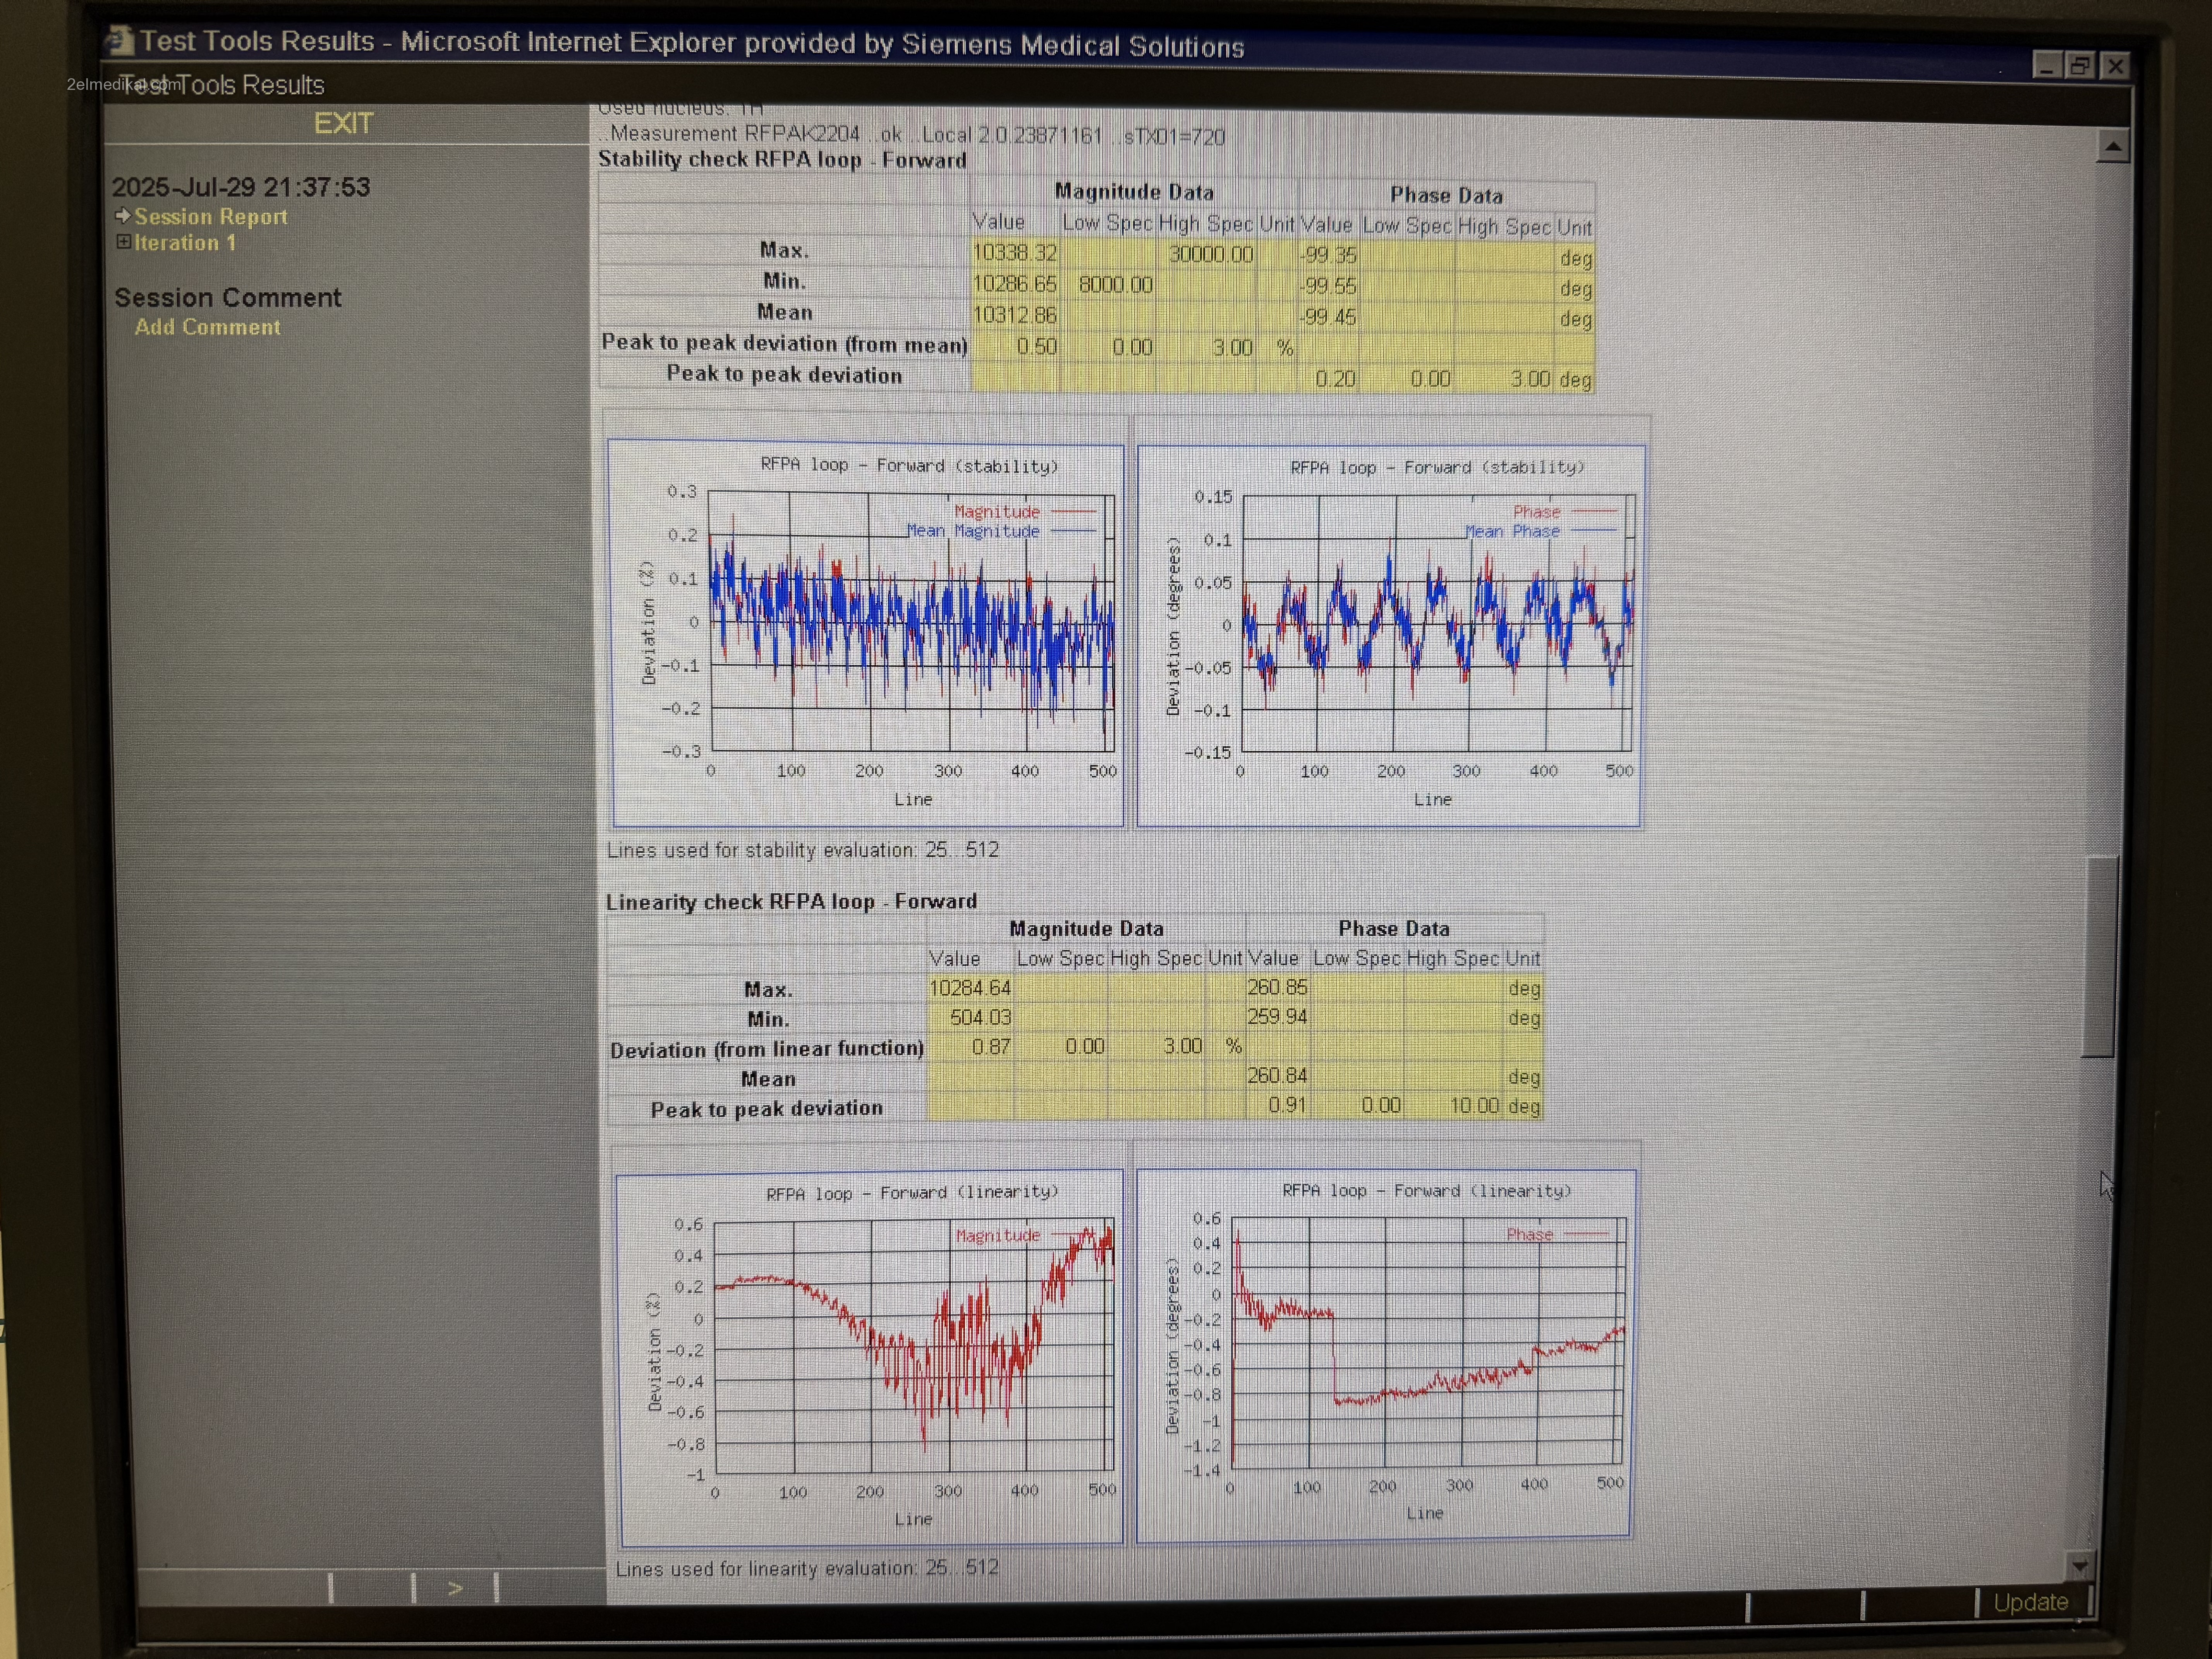Click the linearity deviation value 0.87

point(991,1047)
